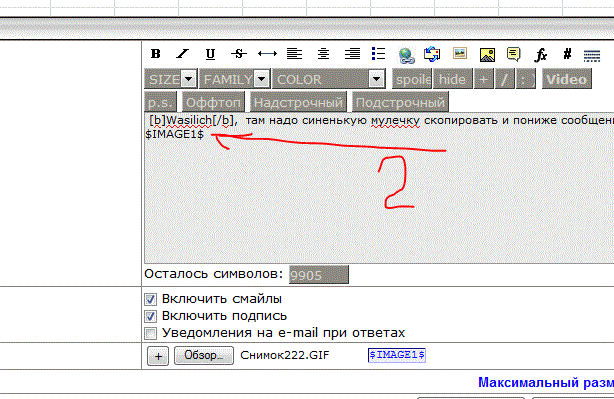The height and width of the screenshot is (399, 614).
Task: Click the Обзор browse button
Action: [204, 356]
